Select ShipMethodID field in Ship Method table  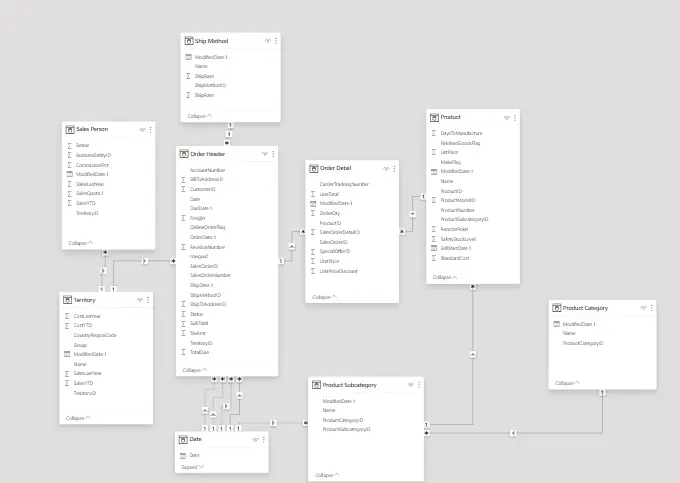click(x=210, y=85)
